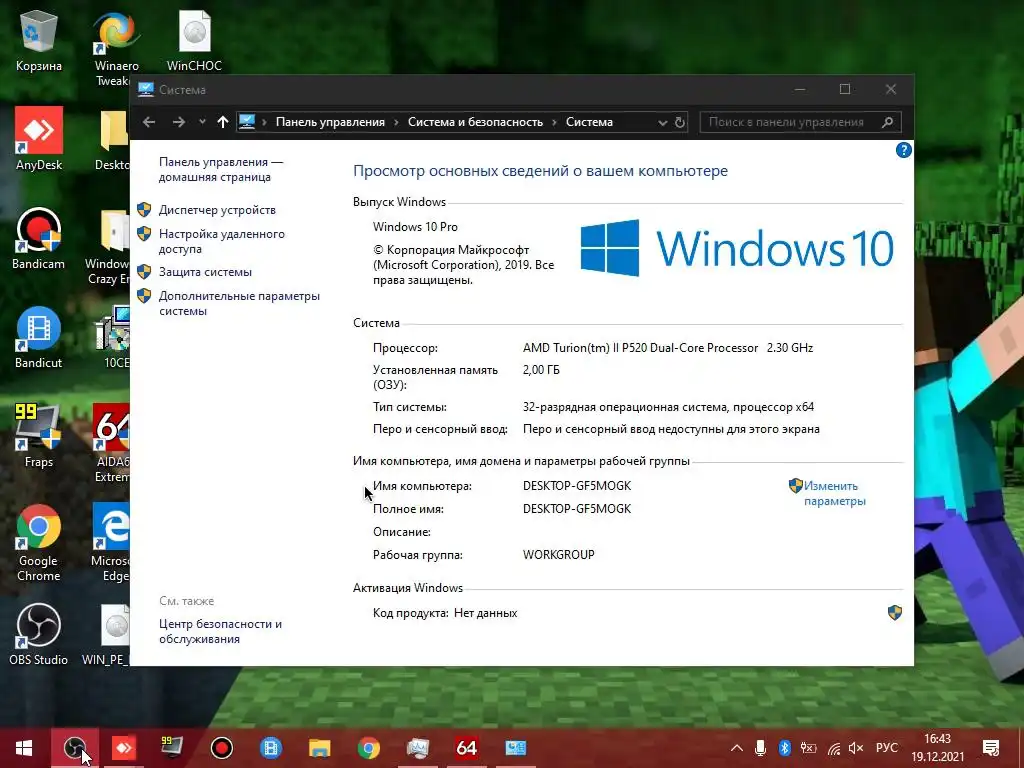Open the Recycle Bin (Корзина) desktop icon
The width and height of the screenshot is (1024, 768).
coord(39,40)
